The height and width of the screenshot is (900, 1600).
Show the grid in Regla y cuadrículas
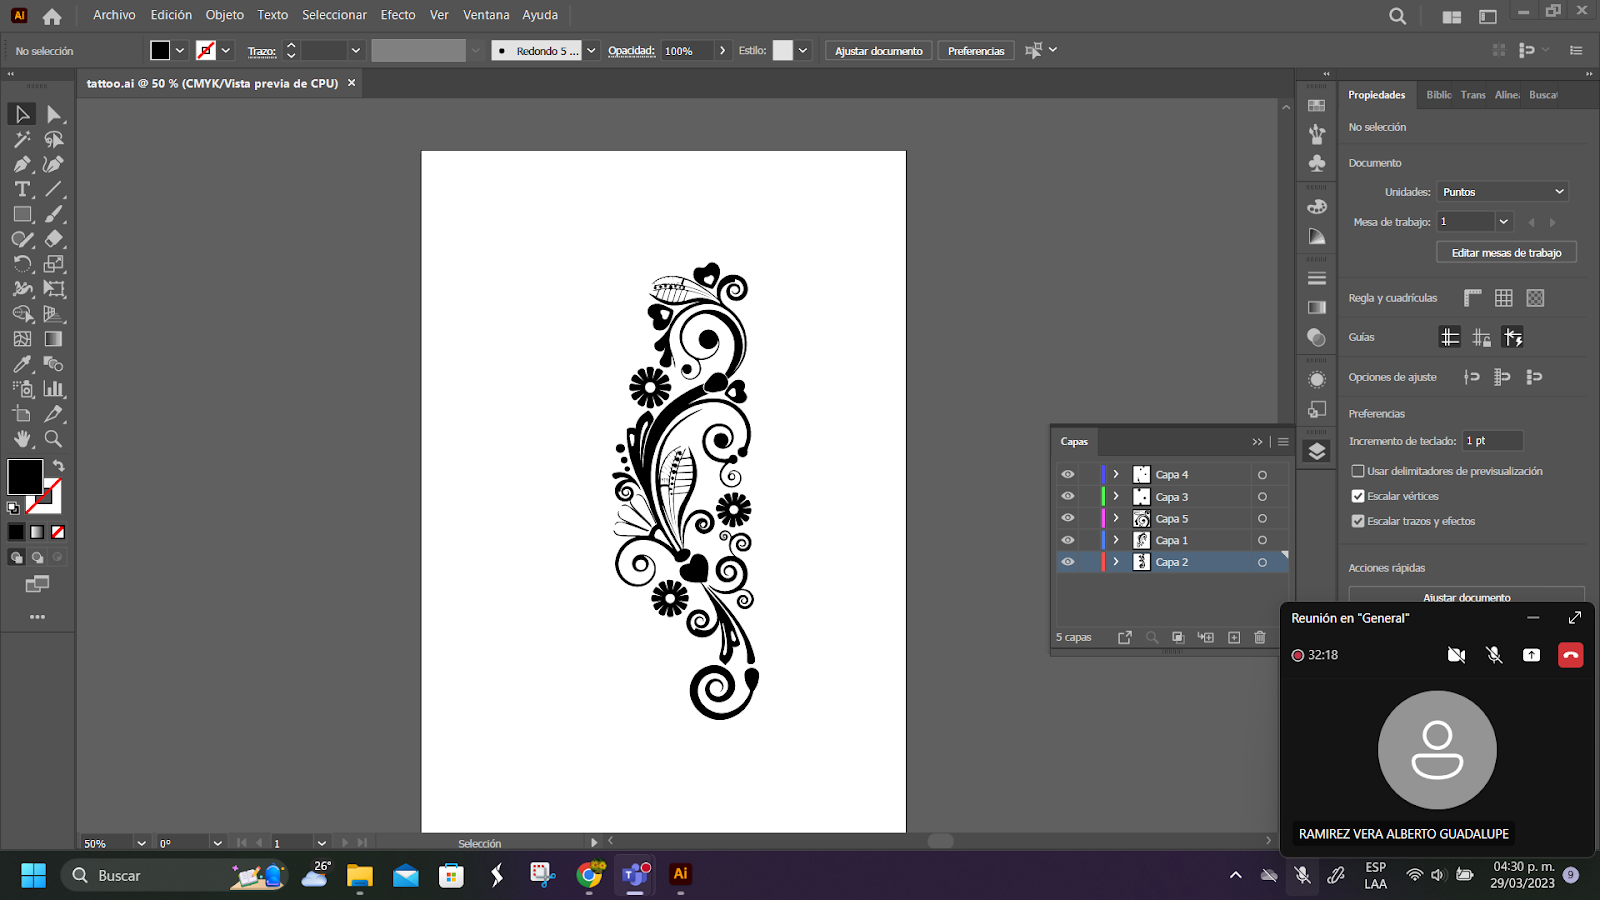[1504, 298]
